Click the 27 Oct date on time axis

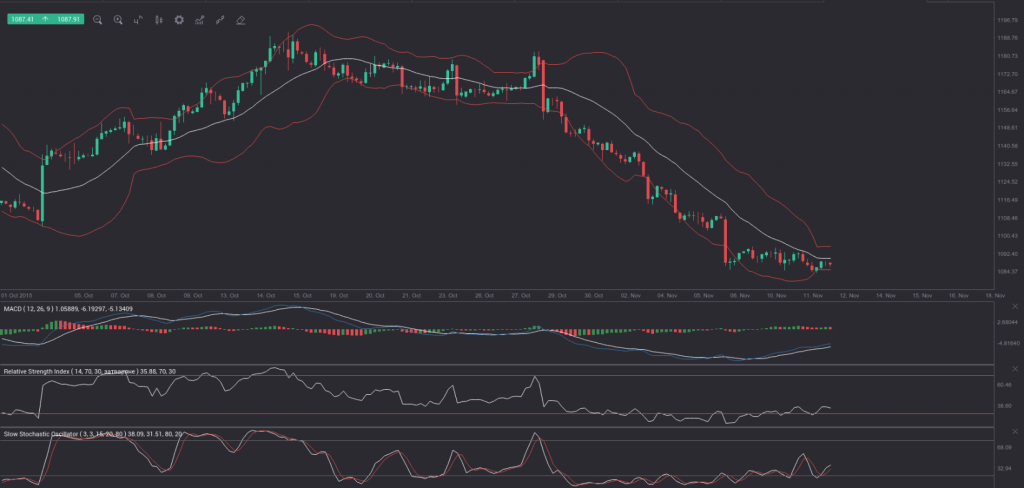click(x=520, y=296)
